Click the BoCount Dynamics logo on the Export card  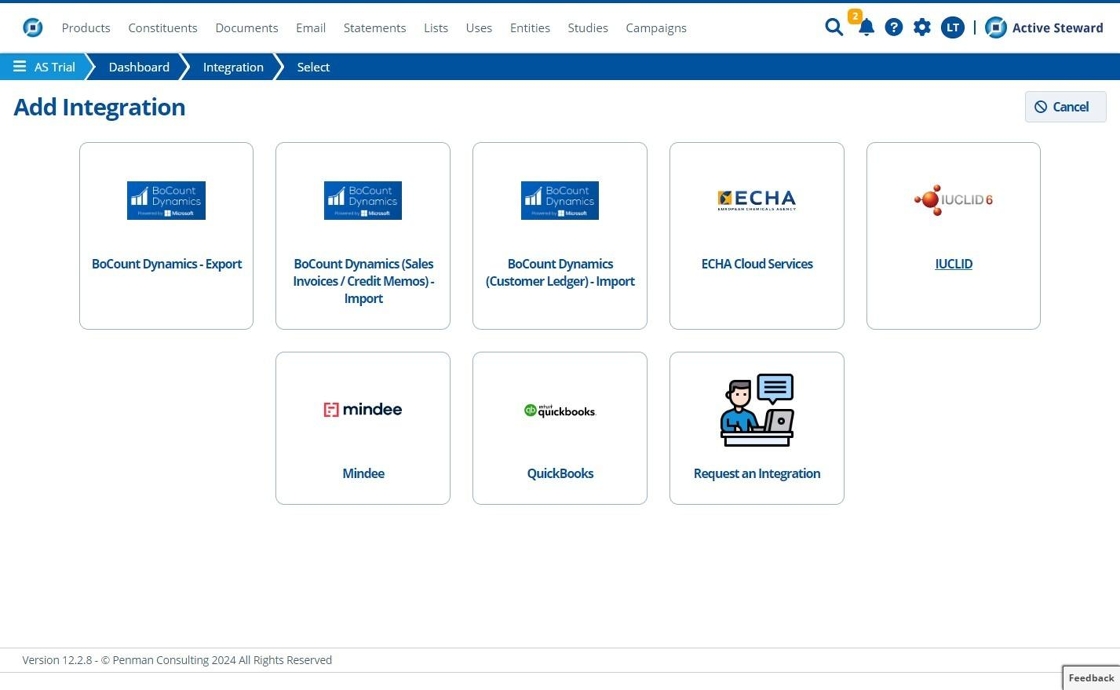click(166, 200)
